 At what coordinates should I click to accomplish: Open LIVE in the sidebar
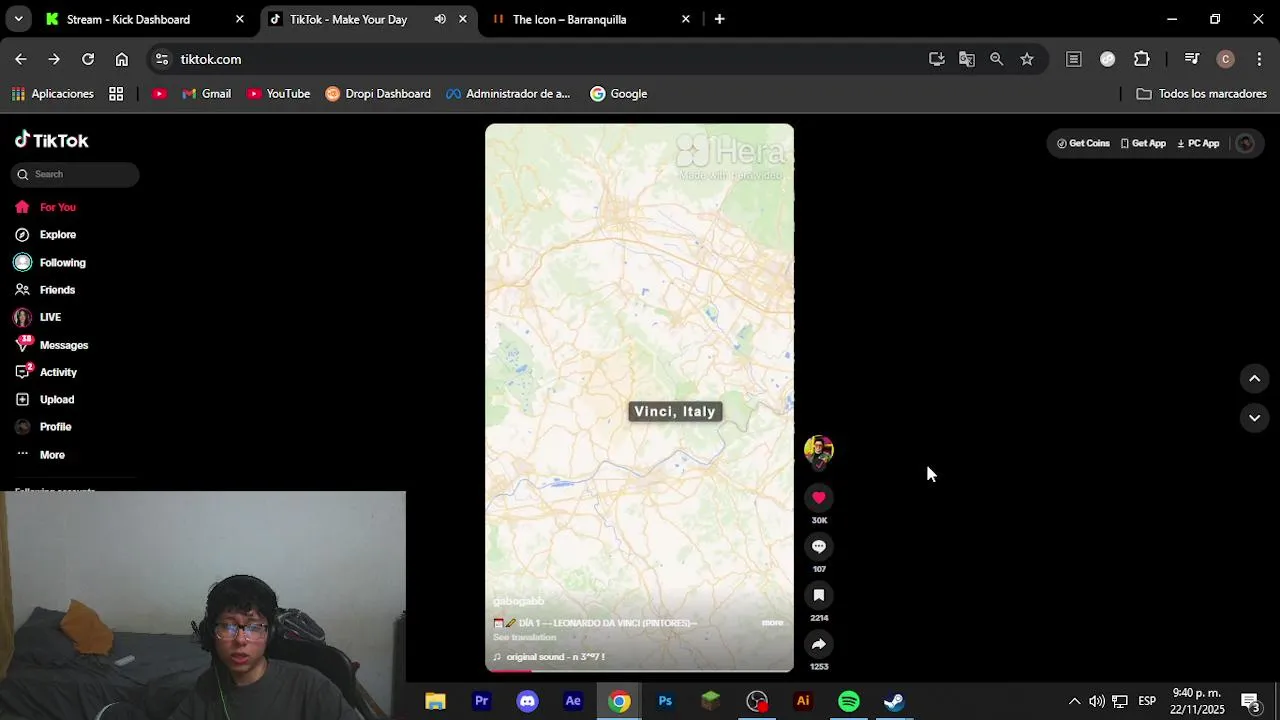click(38, 317)
